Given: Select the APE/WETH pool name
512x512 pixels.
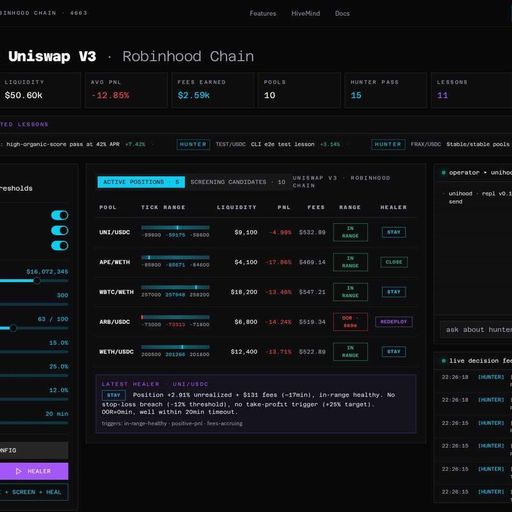Looking at the screenshot, I should [x=114, y=262].
